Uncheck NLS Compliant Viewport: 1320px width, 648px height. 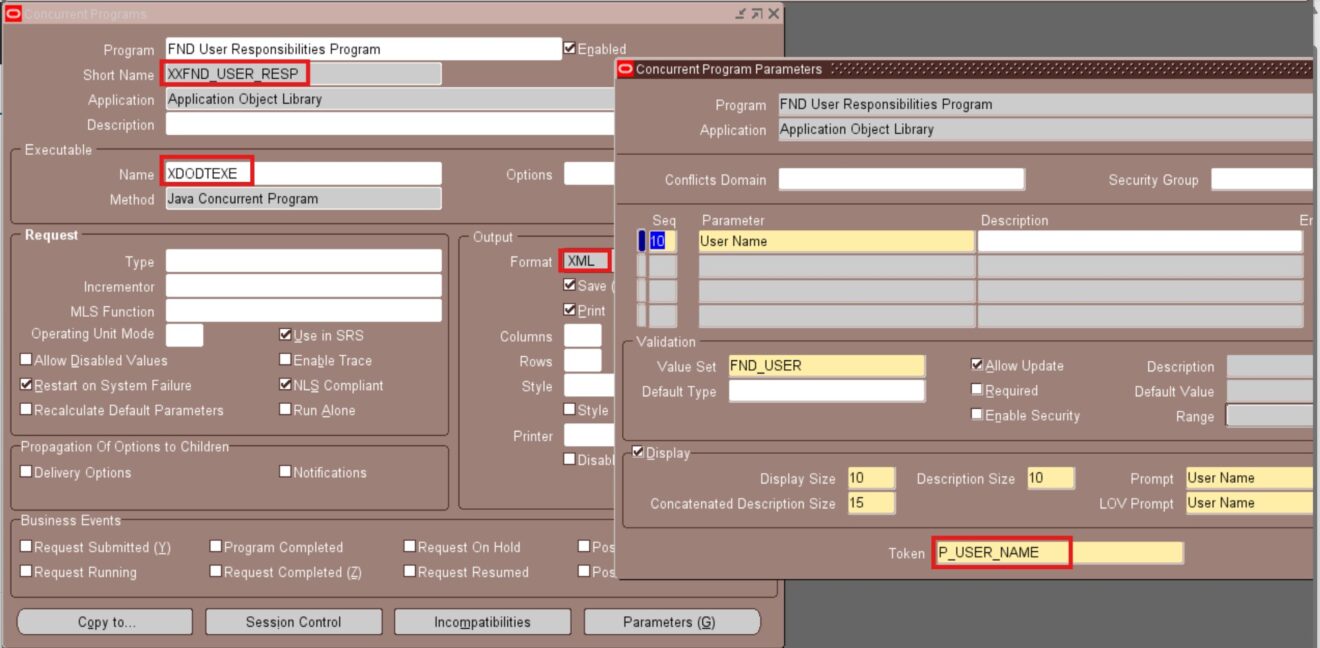point(285,385)
